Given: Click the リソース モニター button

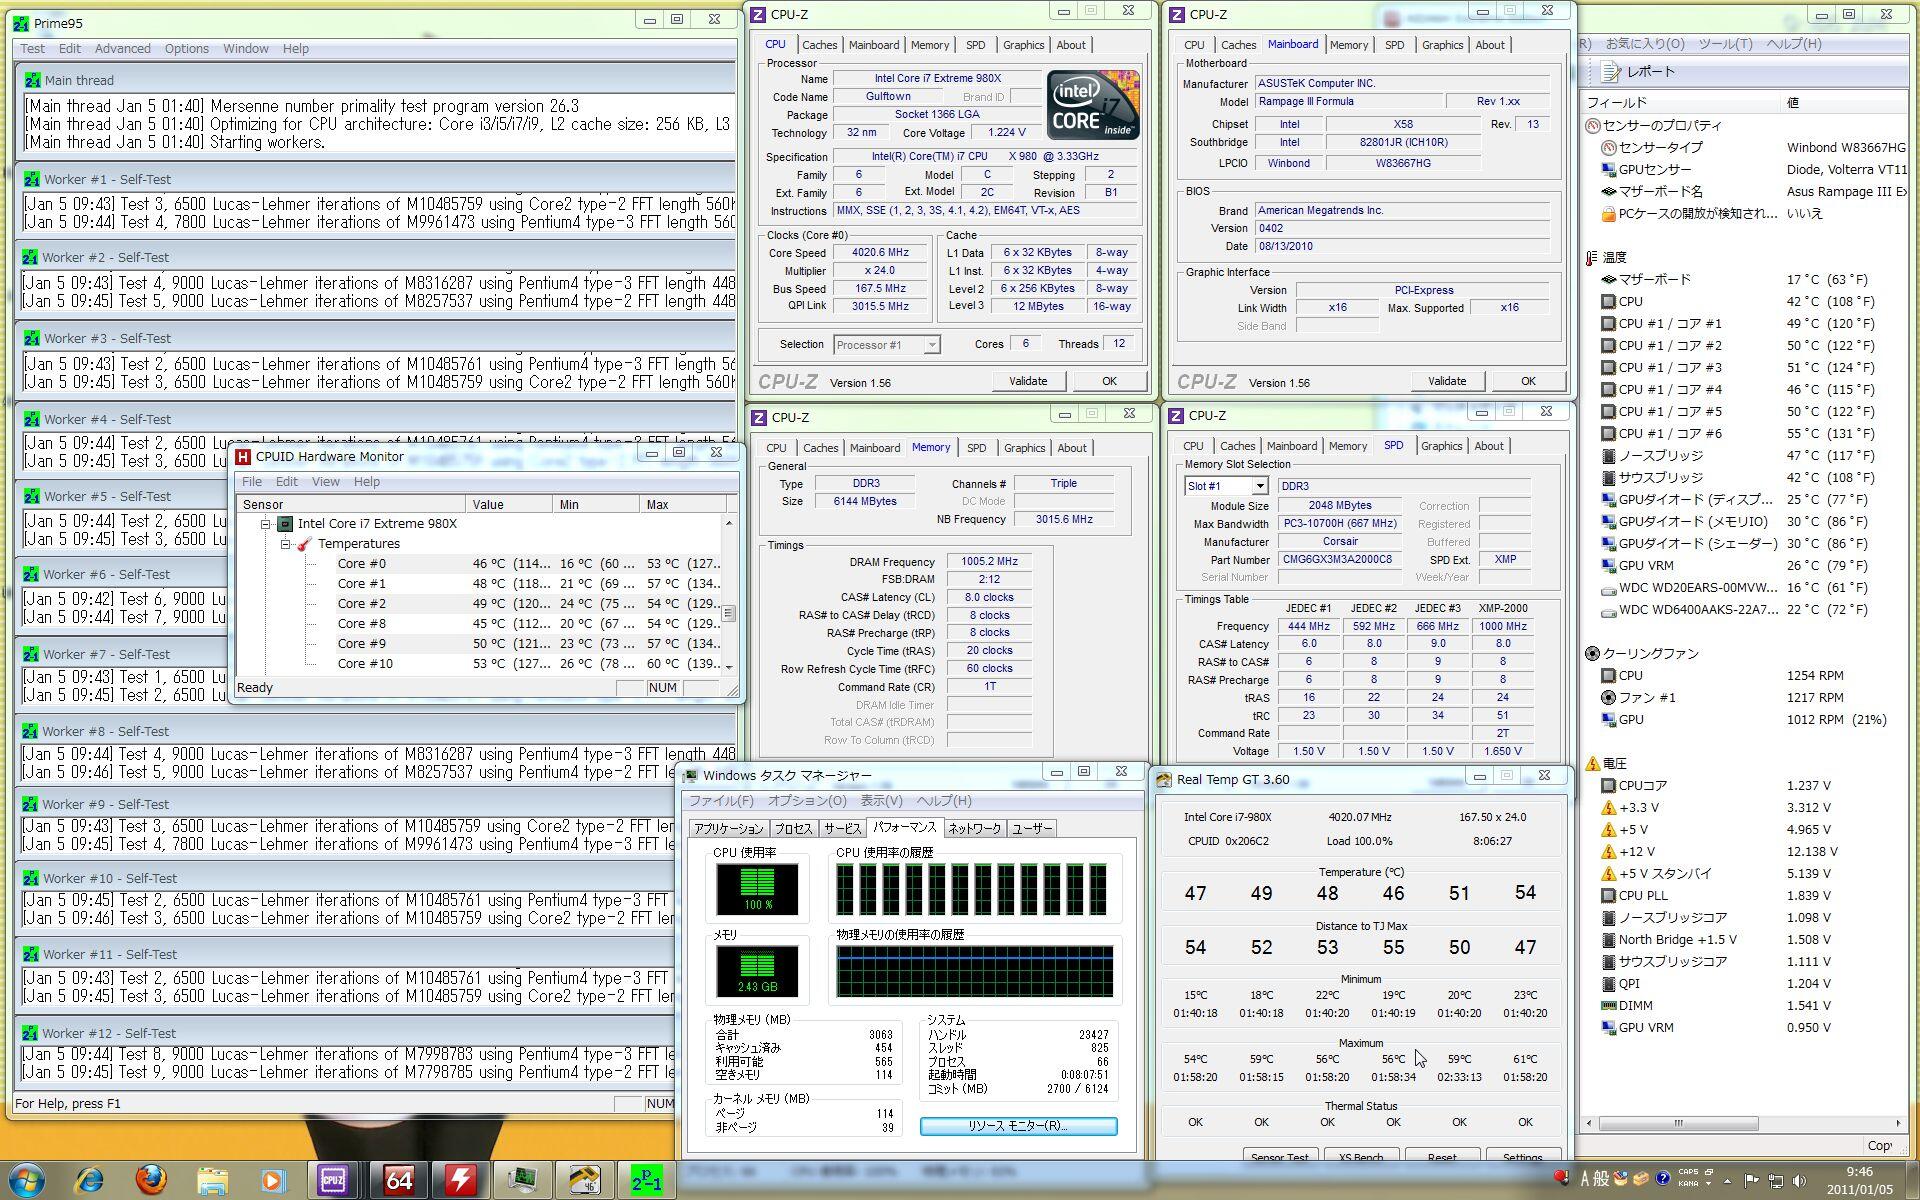Looking at the screenshot, I should coord(1018,1126).
